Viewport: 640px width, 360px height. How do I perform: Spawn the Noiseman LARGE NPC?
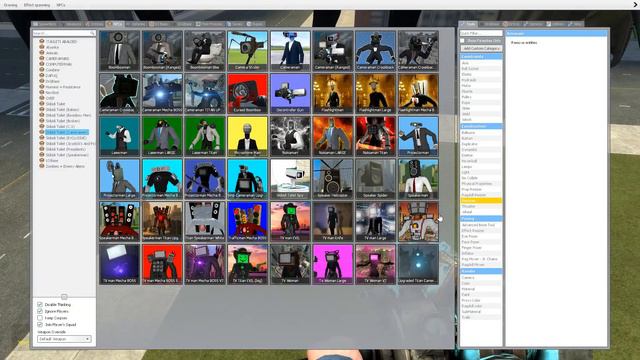coord(333,136)
